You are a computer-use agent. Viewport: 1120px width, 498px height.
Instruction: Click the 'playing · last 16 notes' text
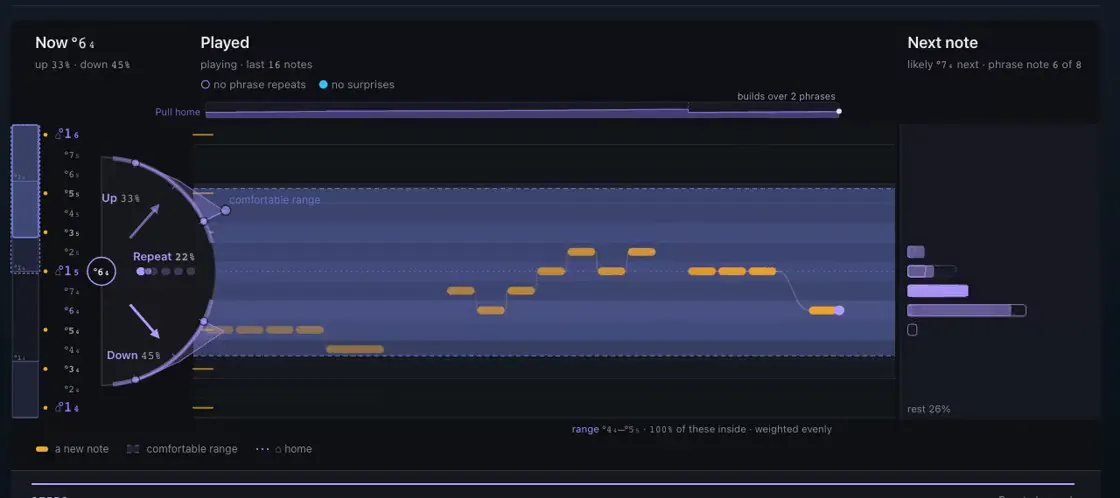(x=256, y=64)
